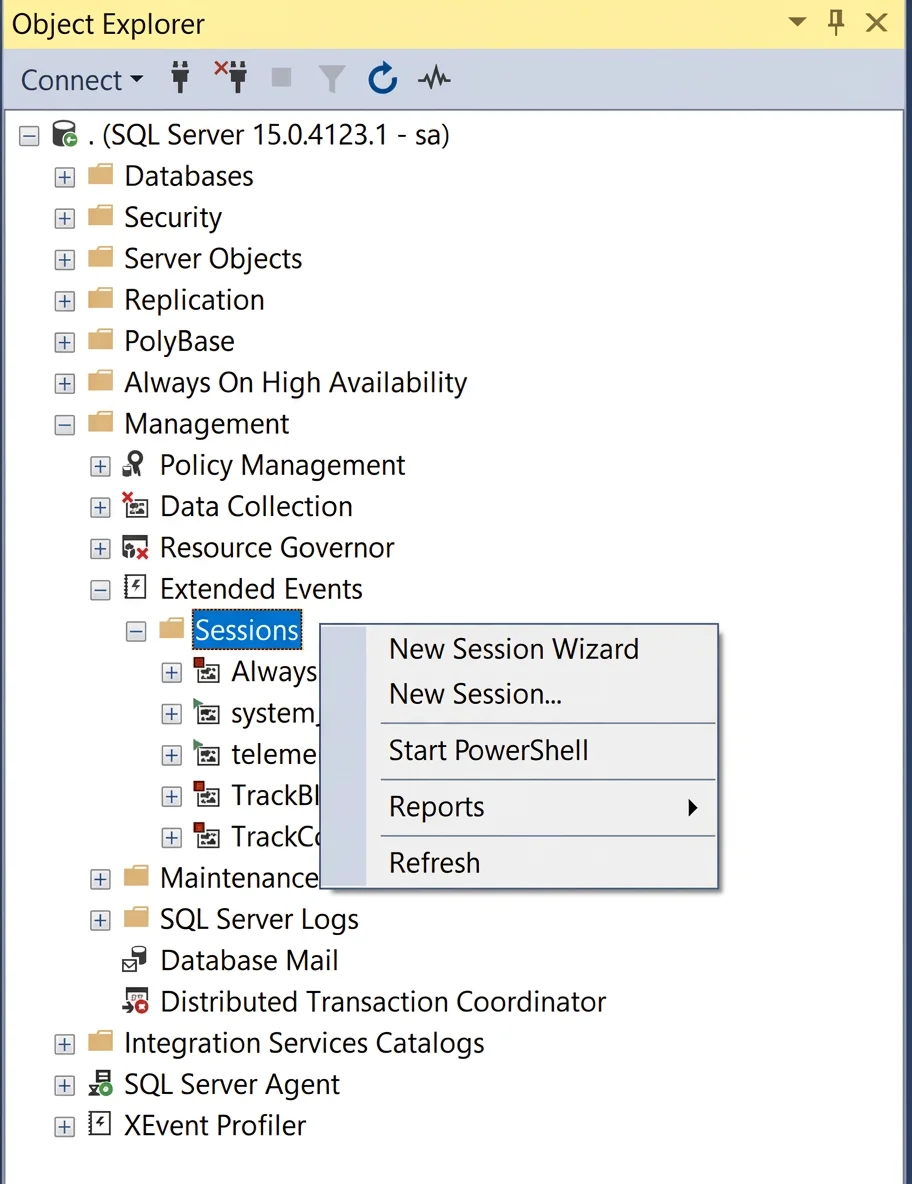
Task: Select the Database Mail icon
Action: point(134,960)
